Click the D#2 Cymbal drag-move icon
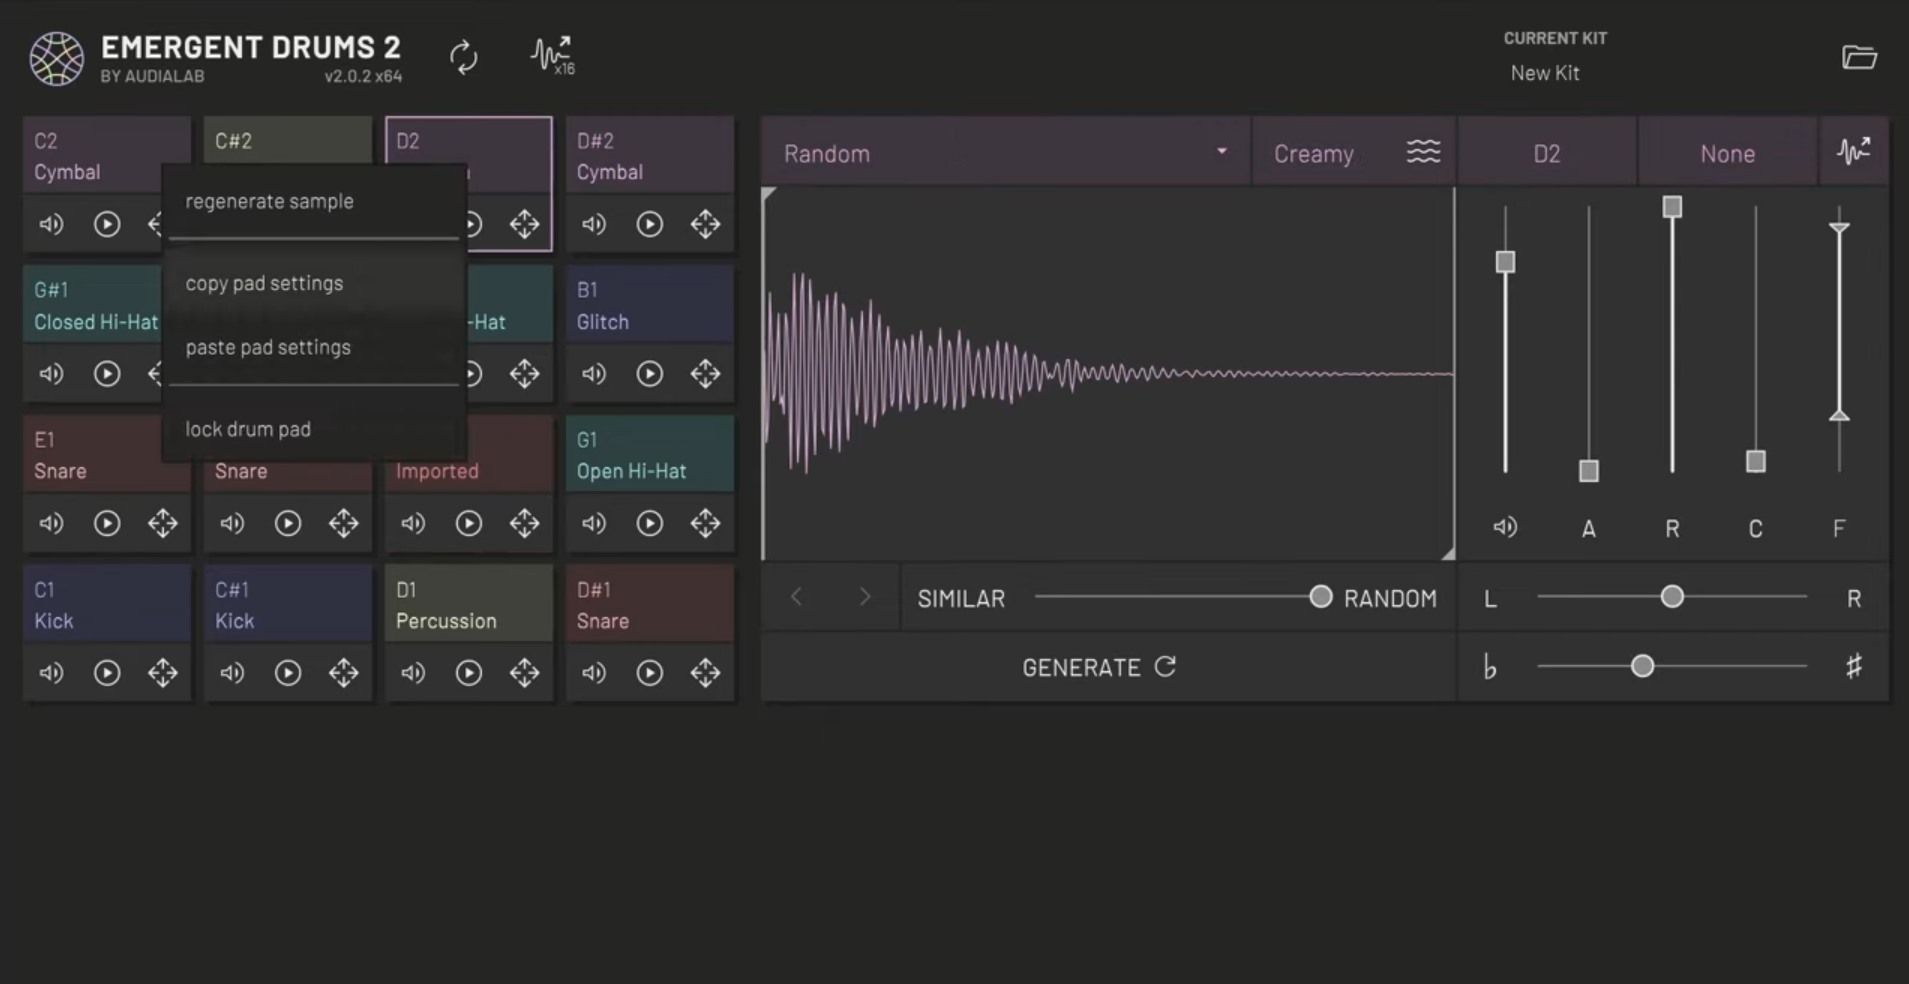 (705, 224)
